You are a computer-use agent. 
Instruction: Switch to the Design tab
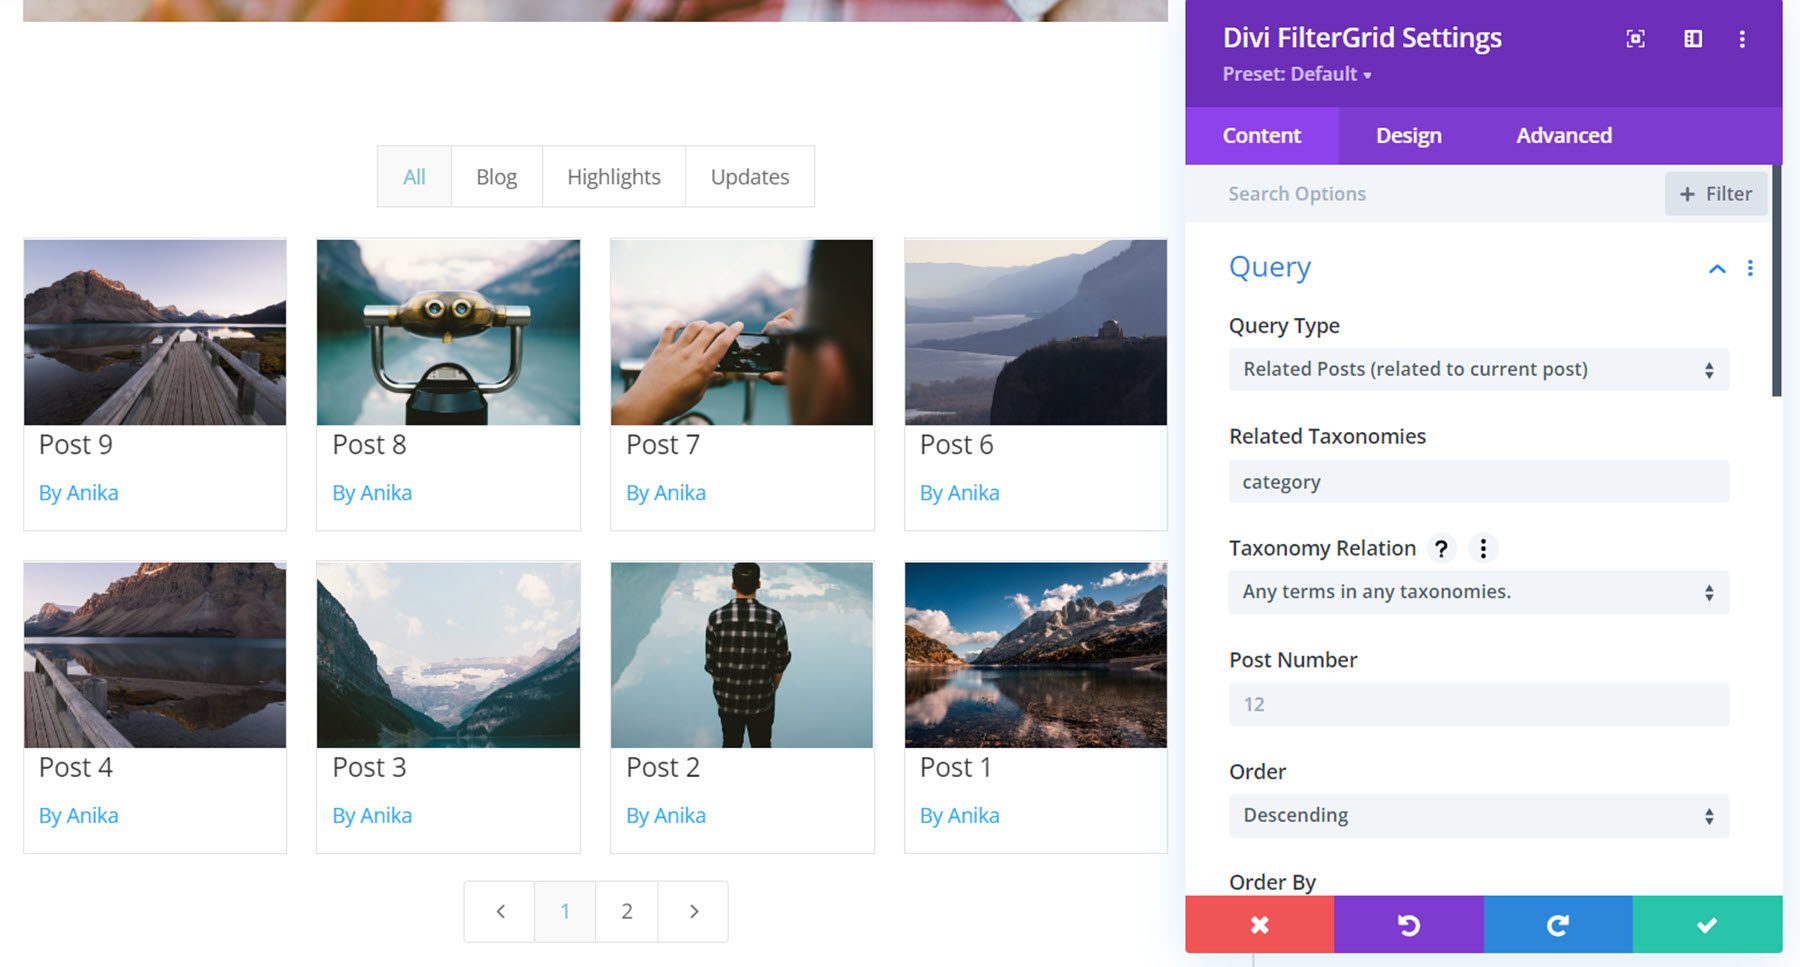point(1407,135)
